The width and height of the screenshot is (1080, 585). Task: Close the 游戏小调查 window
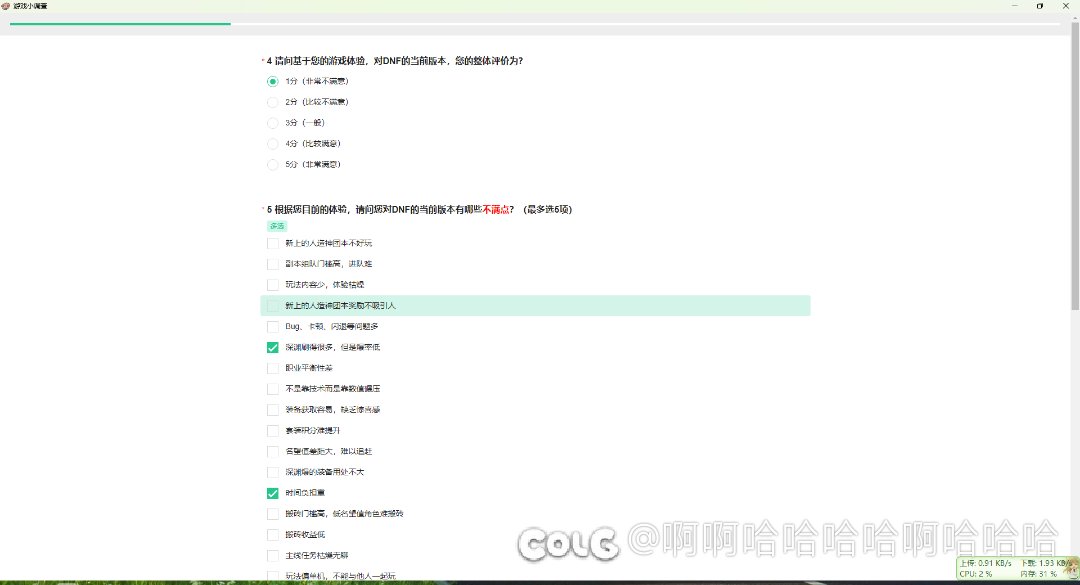[1066, 6]
